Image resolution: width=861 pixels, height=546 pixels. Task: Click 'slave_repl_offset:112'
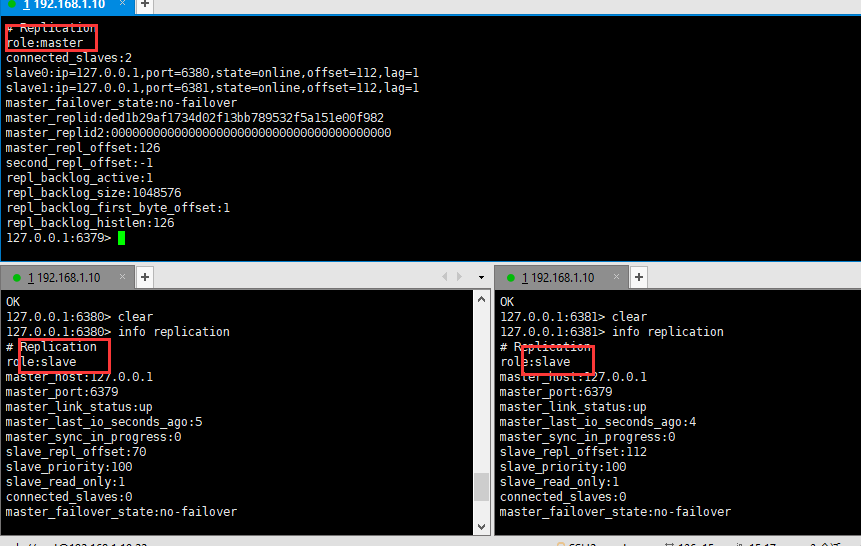tap(574, 452)
